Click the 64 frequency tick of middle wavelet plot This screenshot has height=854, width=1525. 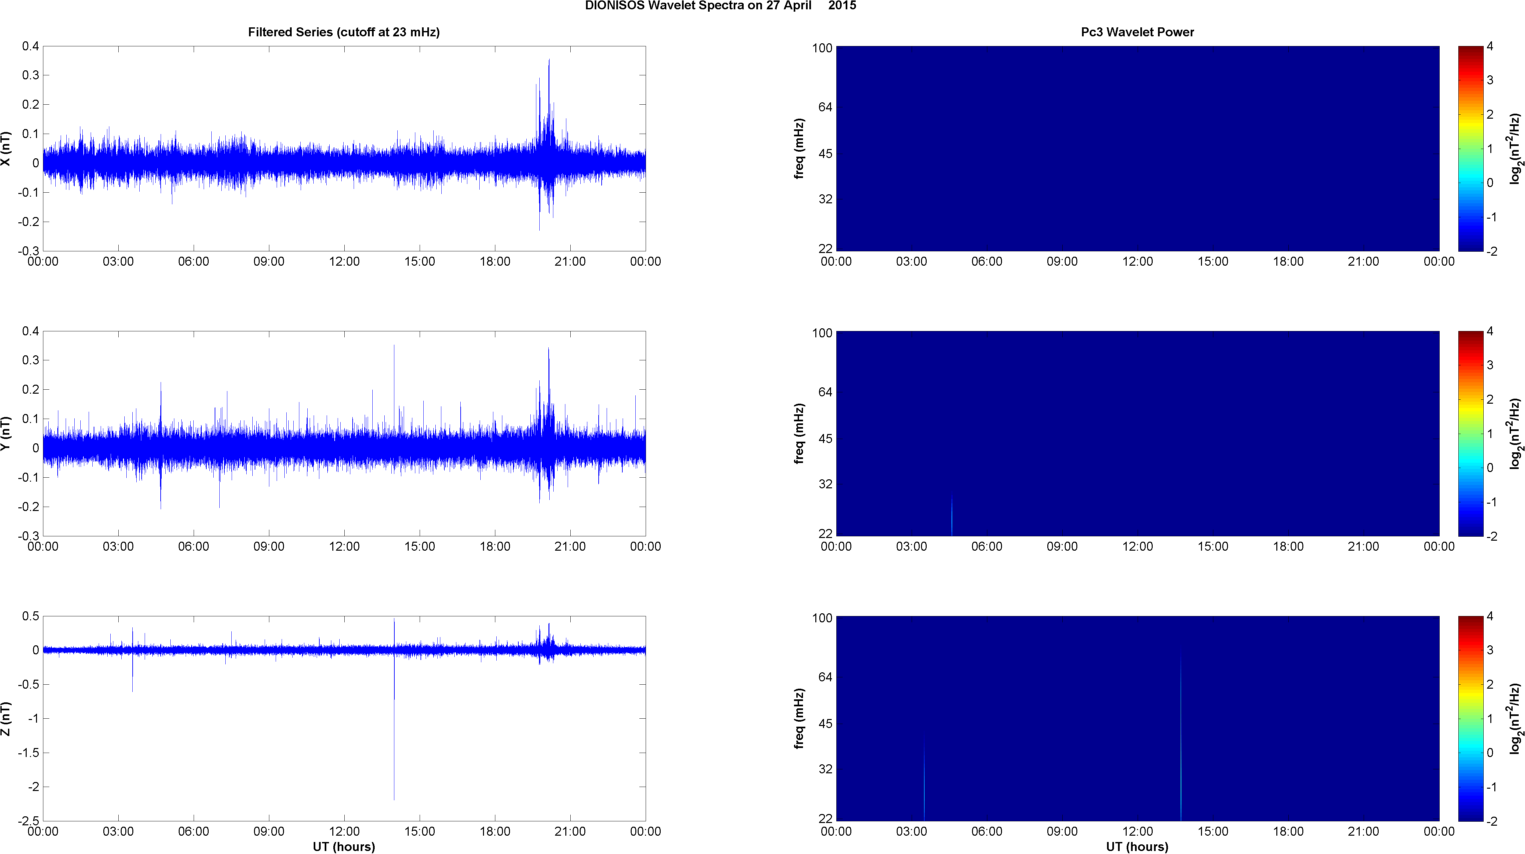(x=825, y=392)
